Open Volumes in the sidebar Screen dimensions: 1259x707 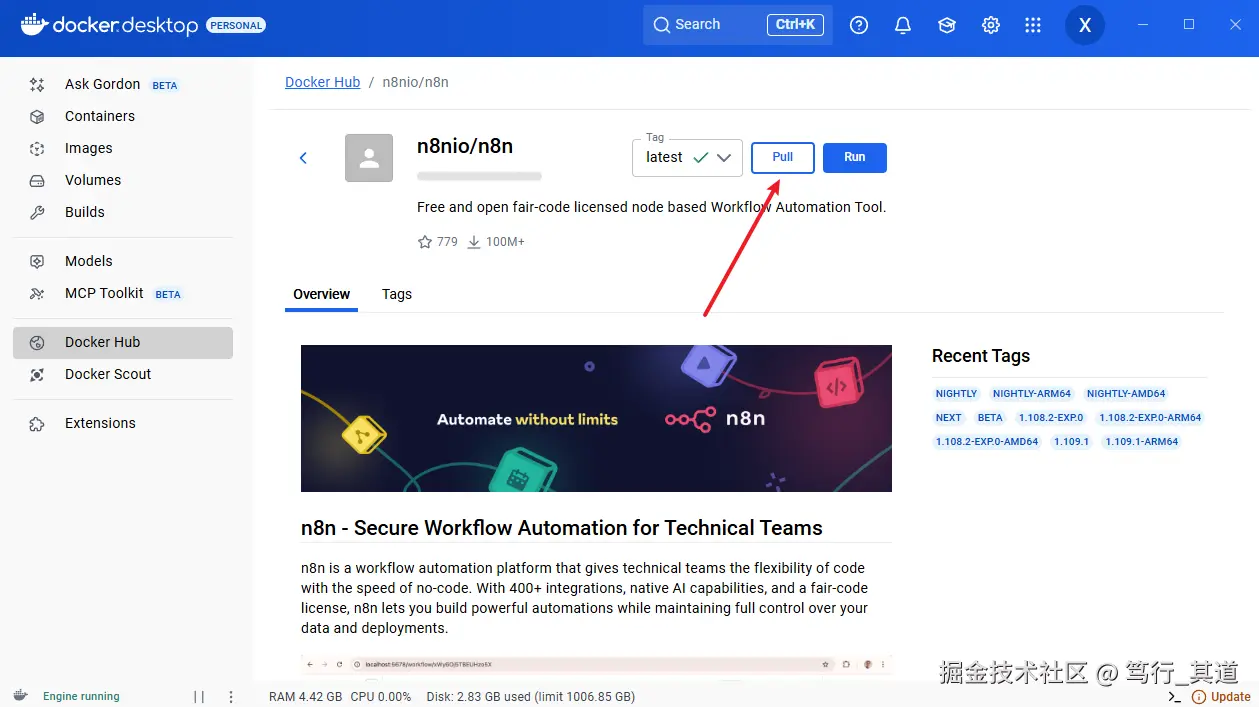point(123,180)
